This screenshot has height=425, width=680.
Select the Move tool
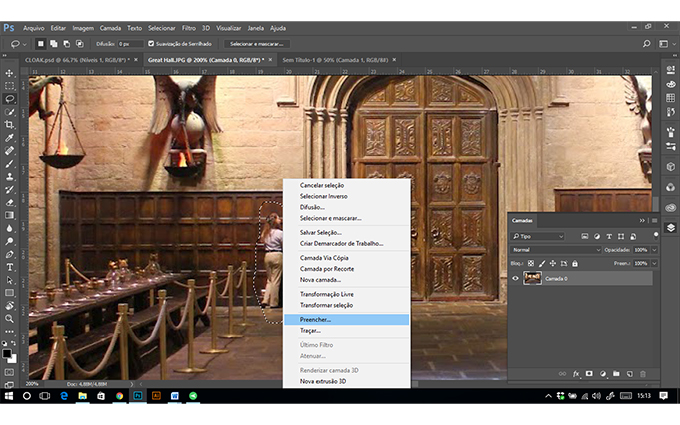click(x=9, y=73)
